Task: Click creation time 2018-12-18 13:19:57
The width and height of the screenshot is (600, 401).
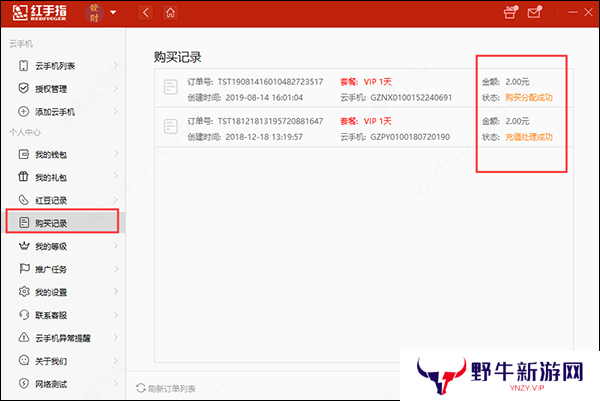Action: tap(264, 137)
